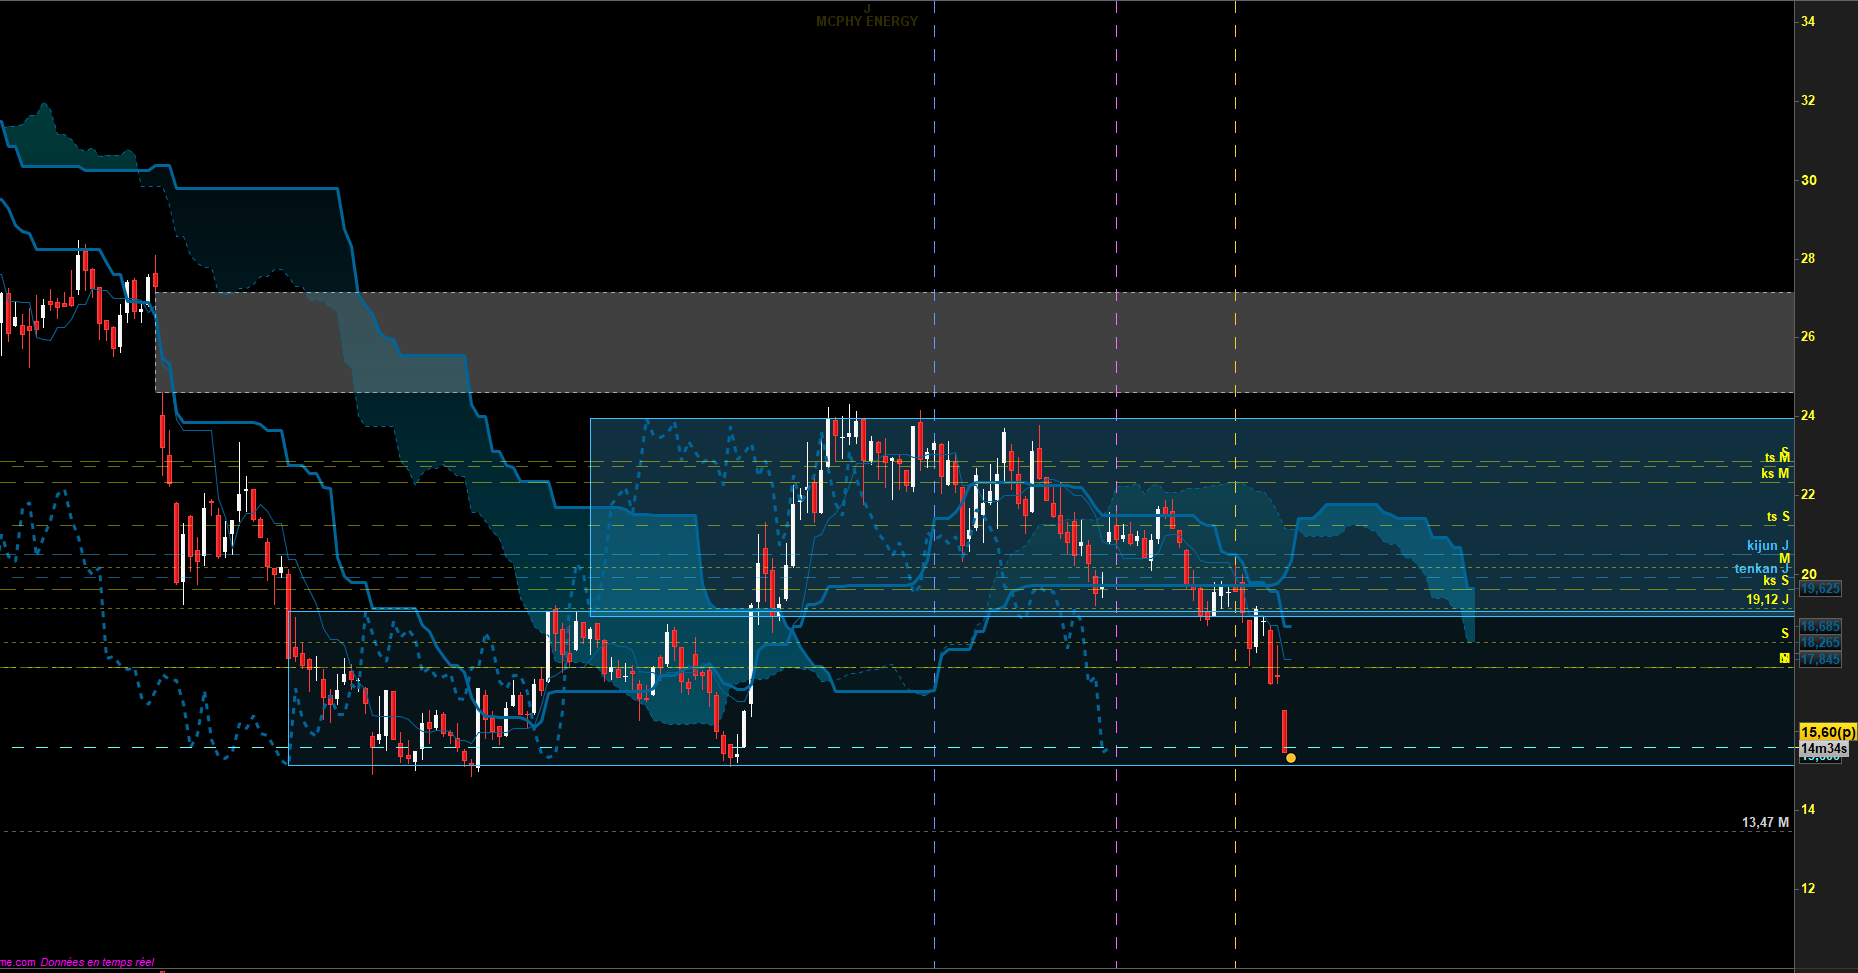Viewport: 1858px width, 973px height.
Task: Click the Données en temps réel link
Action: point(97,962)
